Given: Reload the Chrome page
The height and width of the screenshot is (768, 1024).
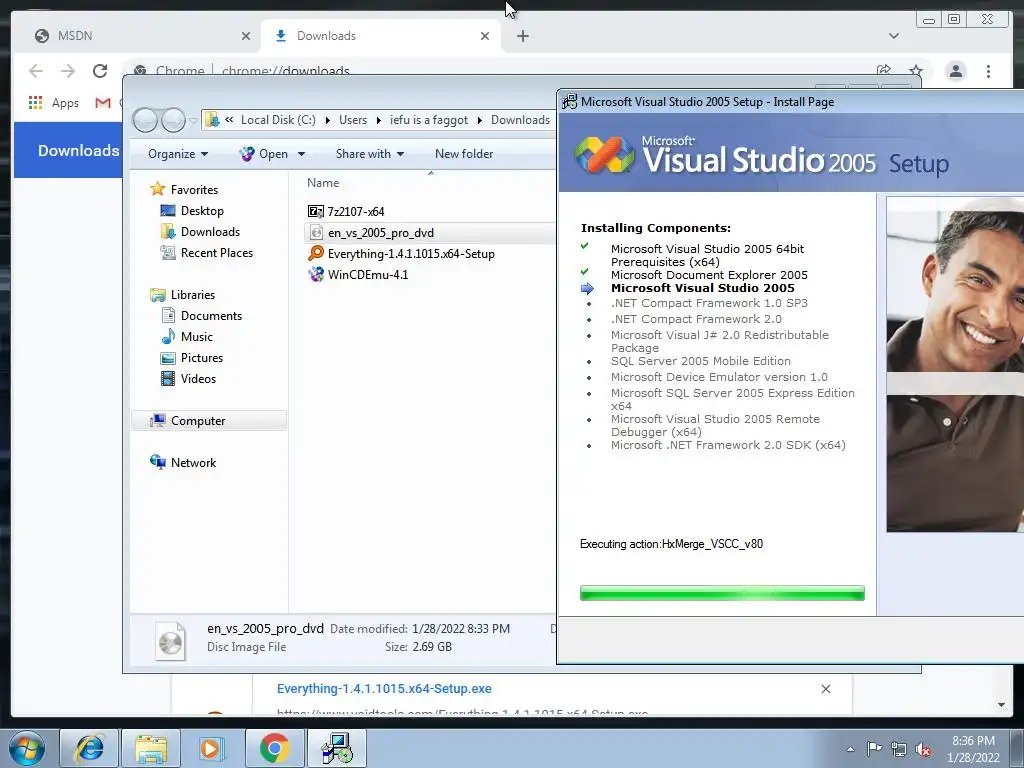Looking at the screenshot, I should [100, 71].
